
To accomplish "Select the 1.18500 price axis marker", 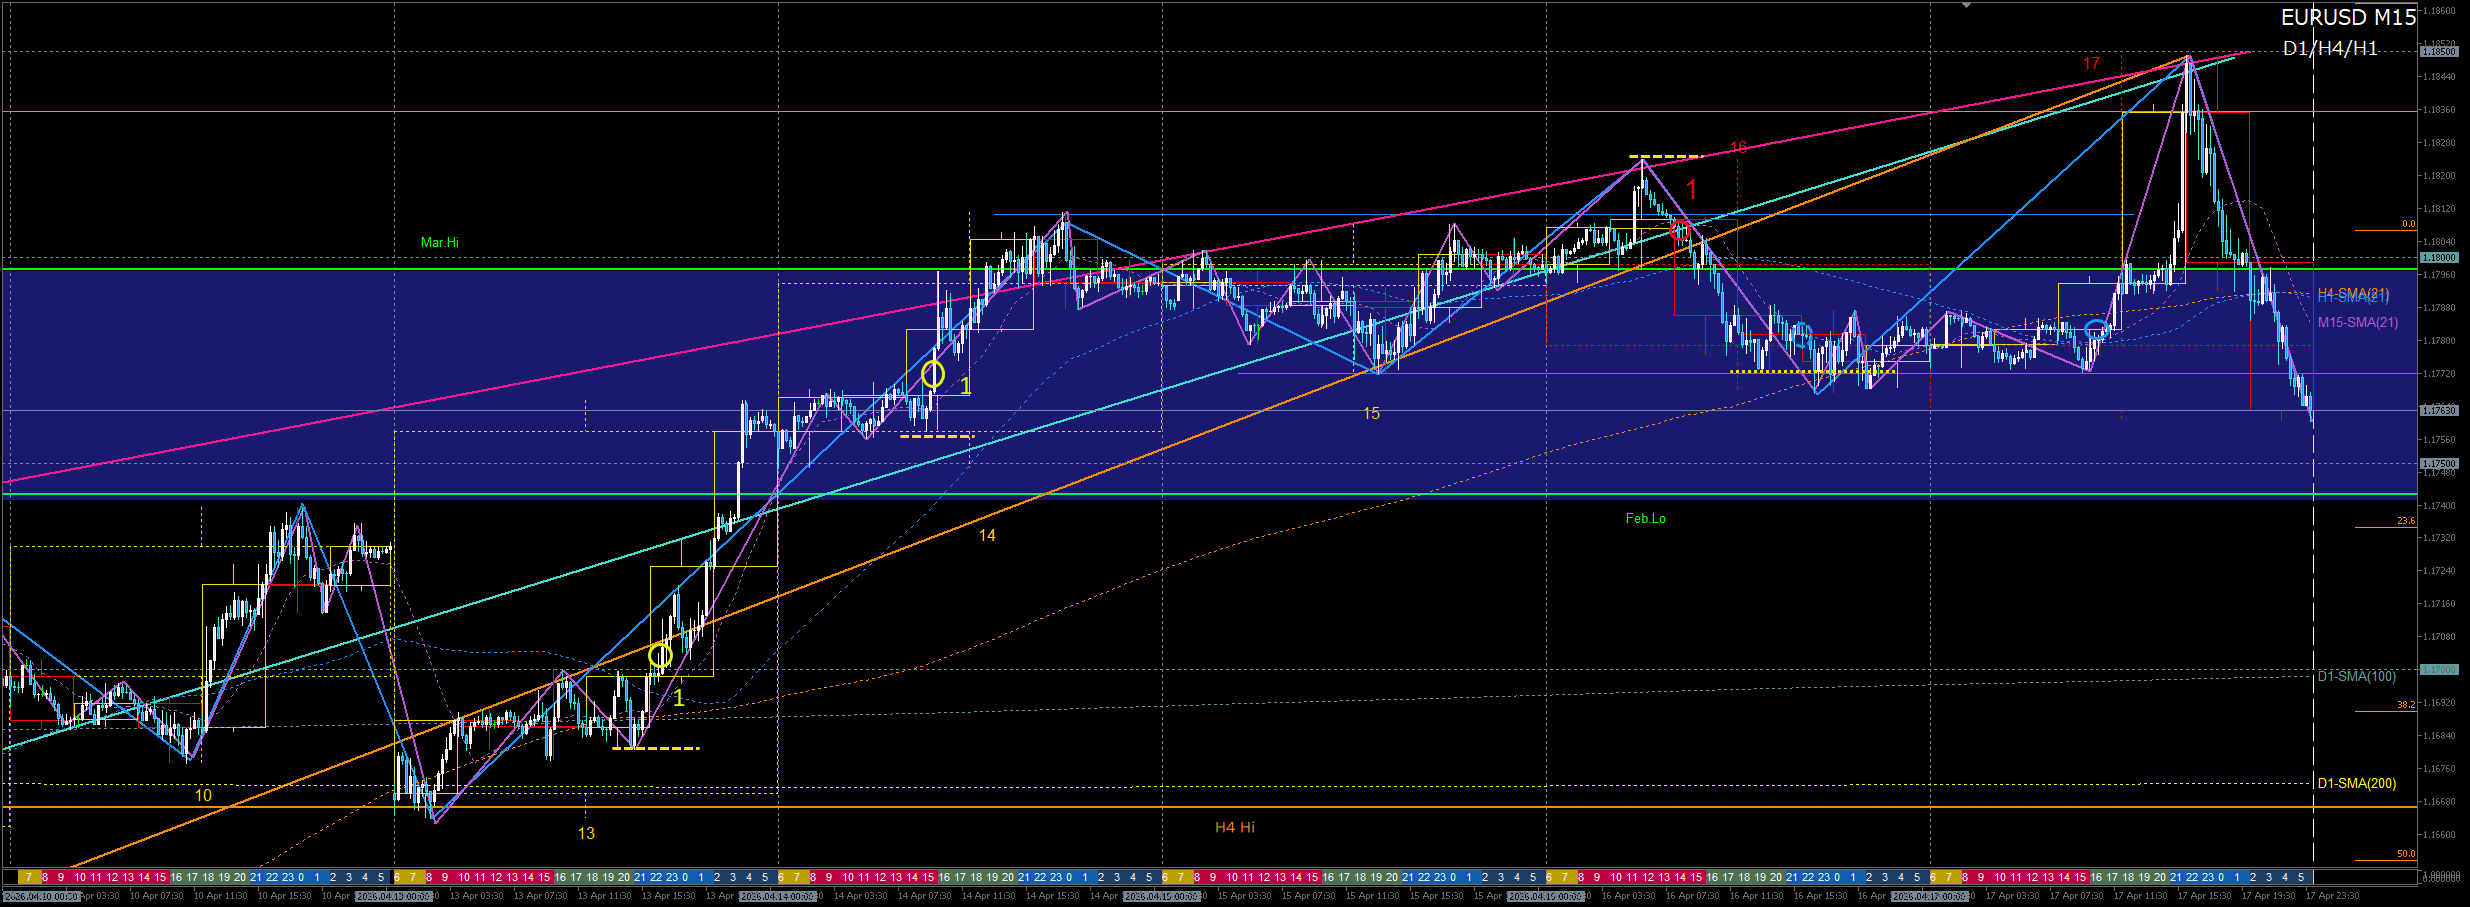I will click(x=2438, y=51).
